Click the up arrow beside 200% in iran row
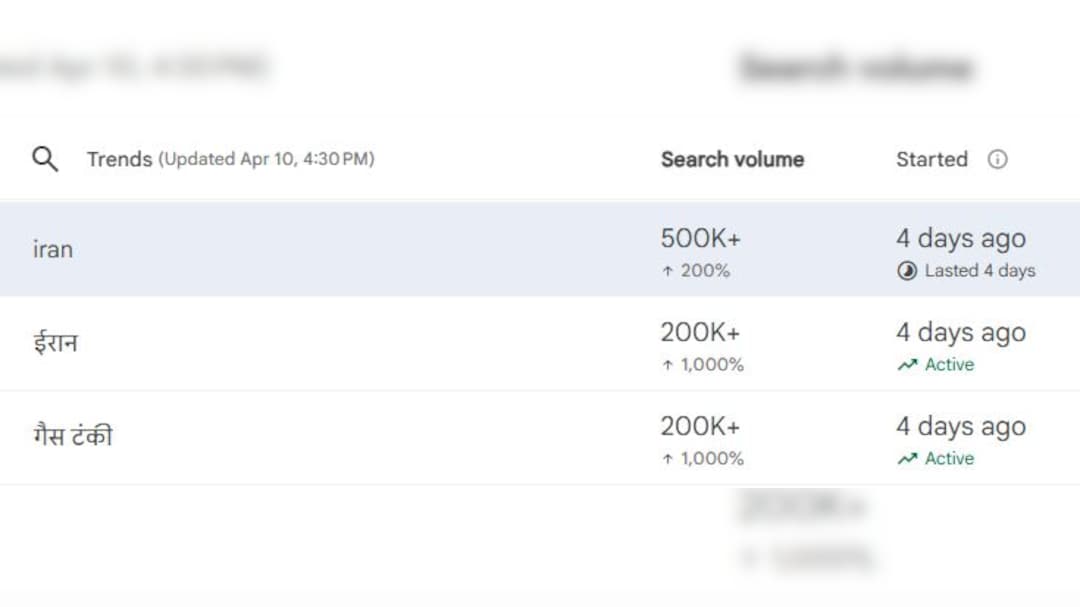This screenshot has width=1080, height=607. (667, 271)
